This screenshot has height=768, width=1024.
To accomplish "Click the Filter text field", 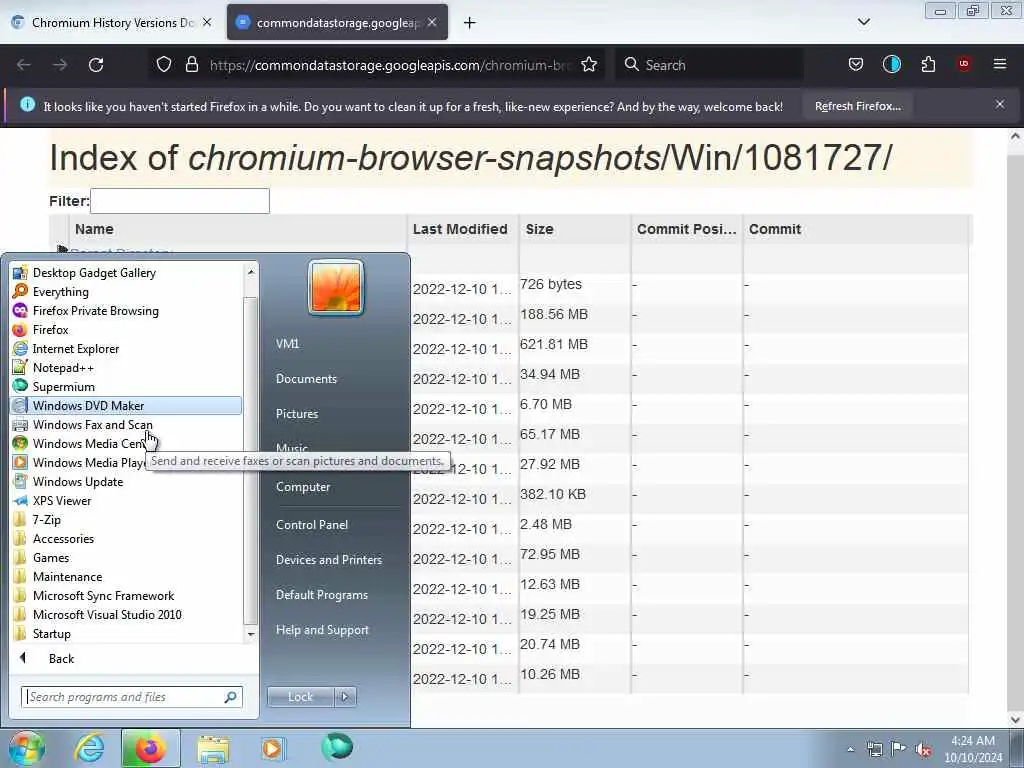I will [x=180, y=200].
